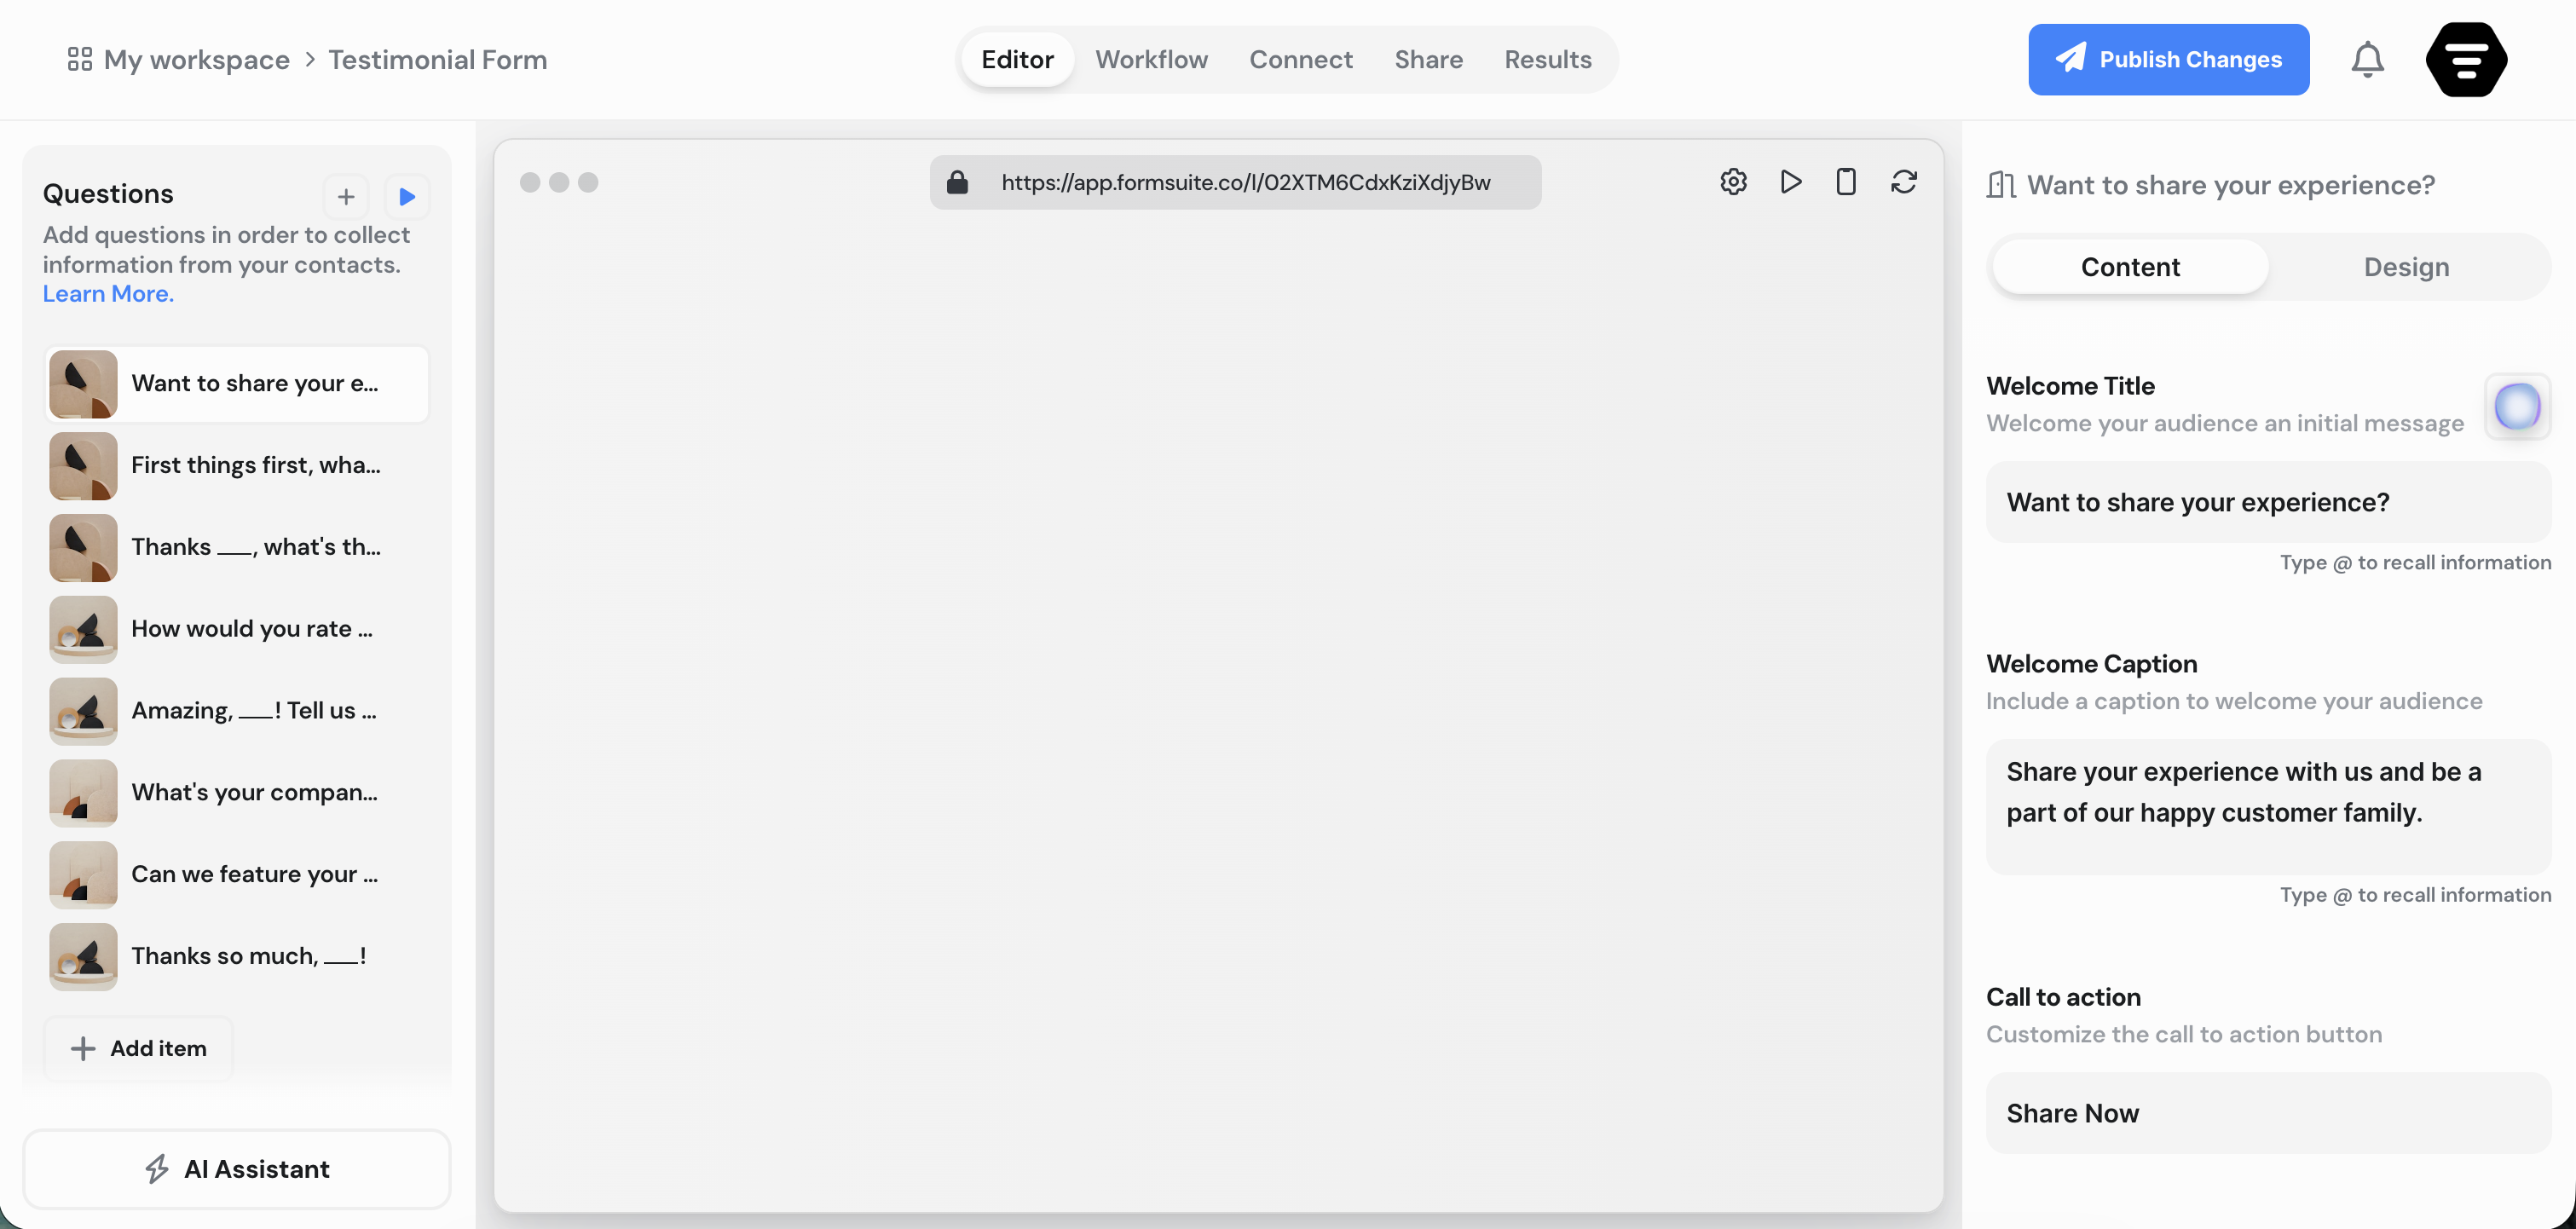Click the blue play icon in the Questions panel
The height and width of the screenshot is (1229, 2576).
pyautogui.click(x=406, y=196)
